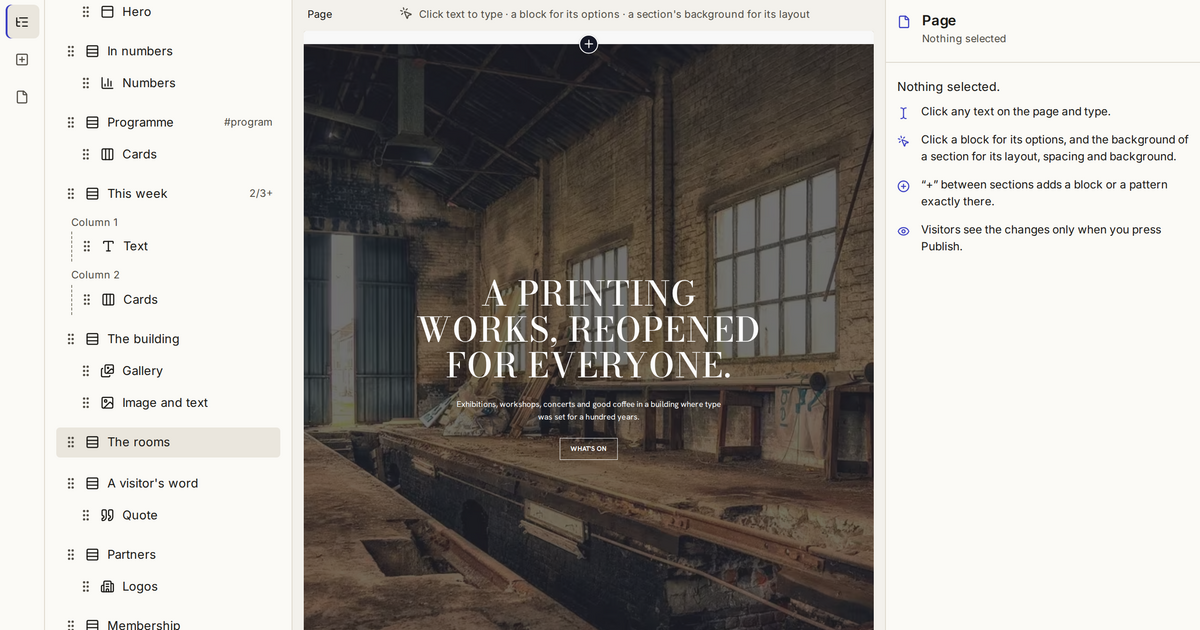Select the This week section in the outline

pyautogui.click(x=168, y=193)
